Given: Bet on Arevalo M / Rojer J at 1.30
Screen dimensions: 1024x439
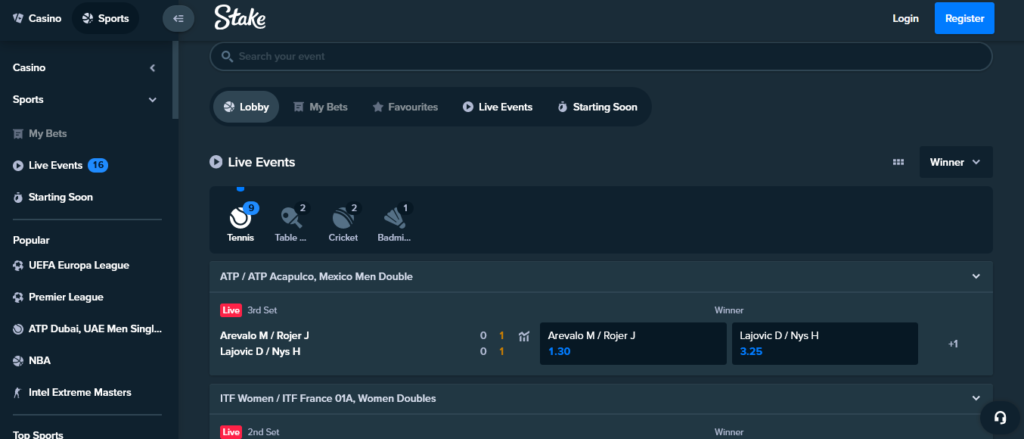Looking at the screenshot, I should coord(633,344).
